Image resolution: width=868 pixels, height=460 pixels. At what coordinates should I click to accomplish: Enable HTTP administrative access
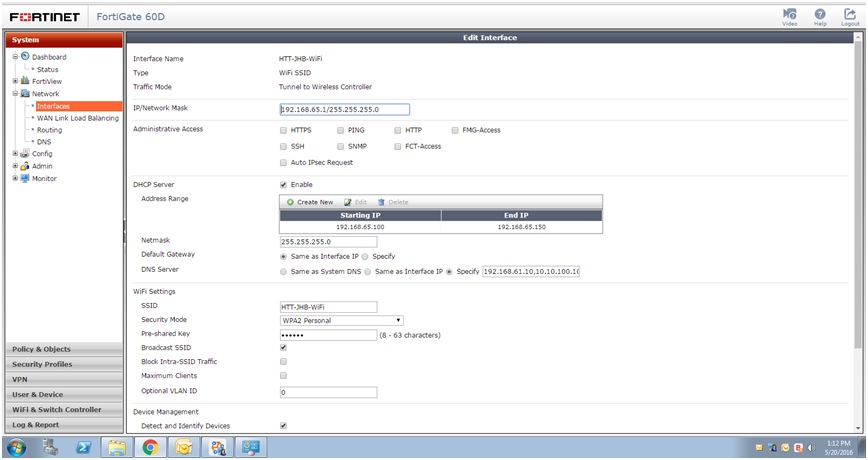[x=397, y=130]
